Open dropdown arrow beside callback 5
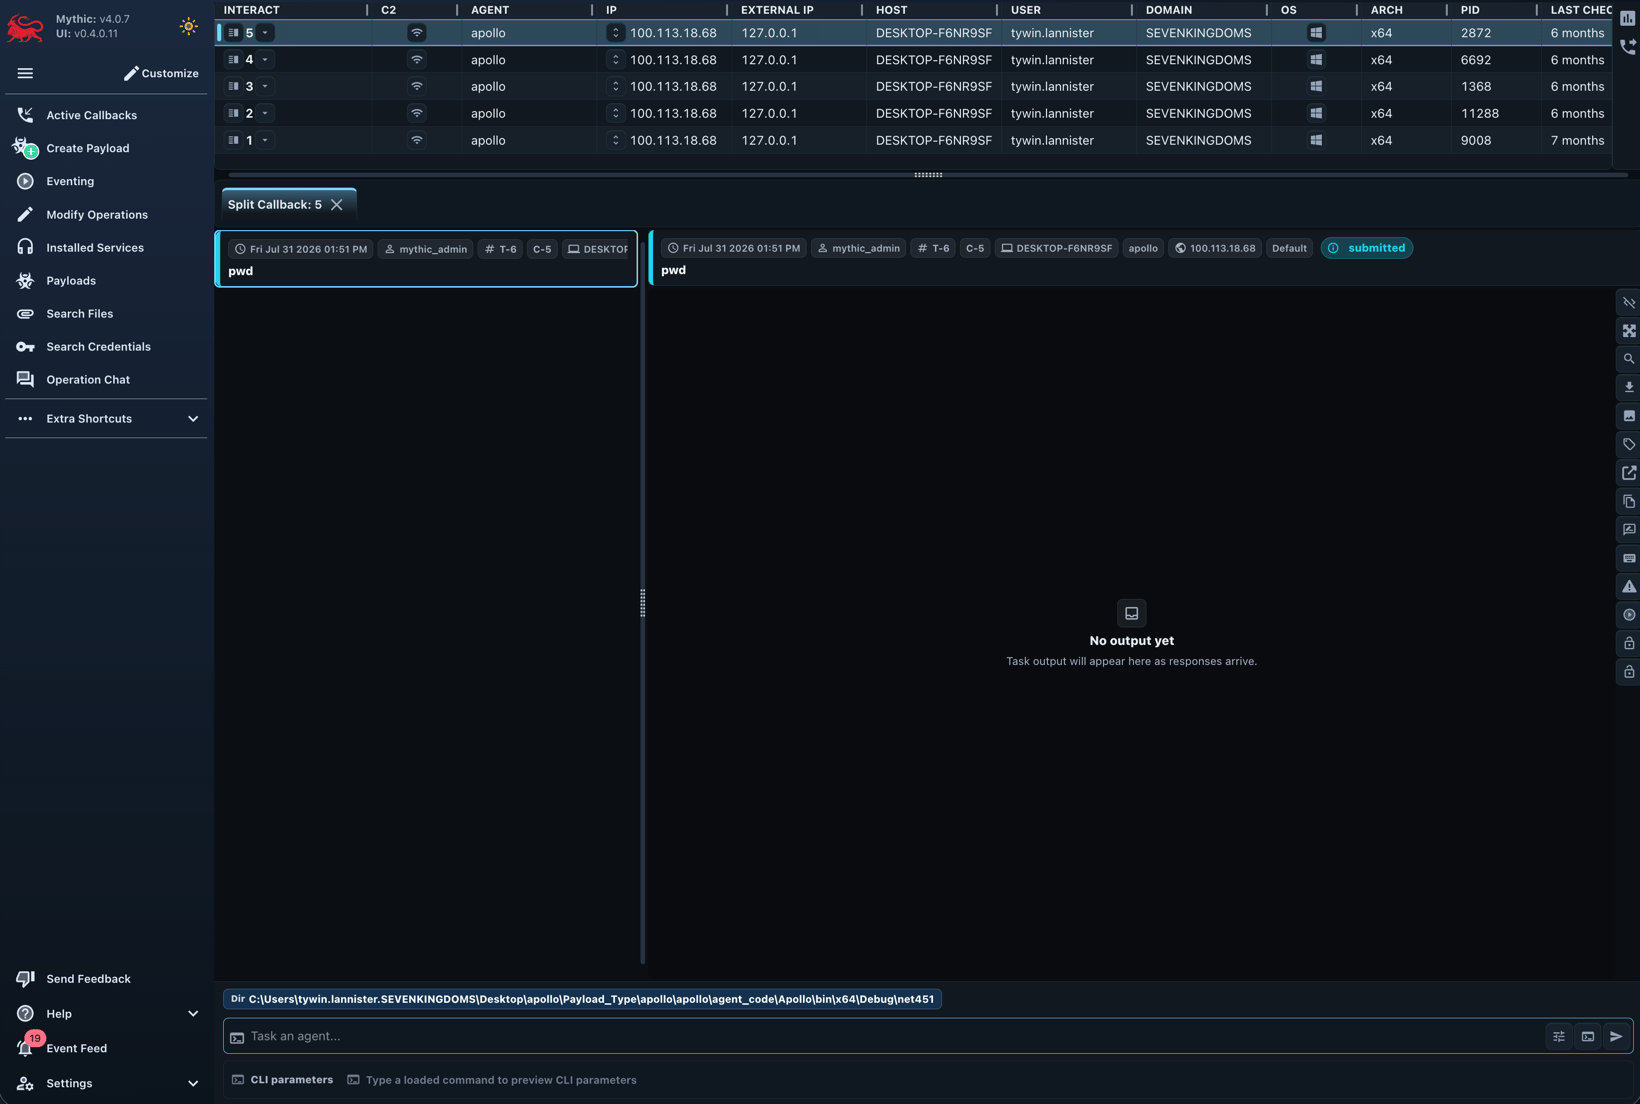 [265, 33]
